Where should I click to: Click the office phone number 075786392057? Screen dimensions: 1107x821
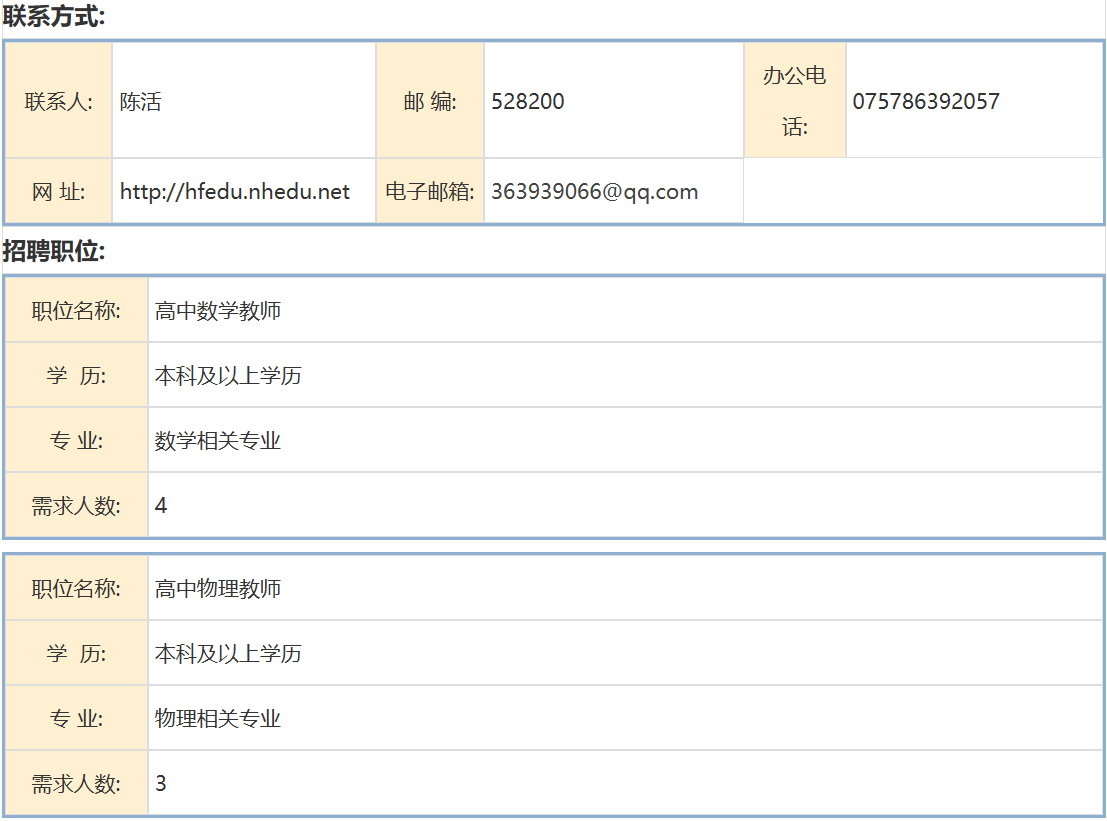926,101
